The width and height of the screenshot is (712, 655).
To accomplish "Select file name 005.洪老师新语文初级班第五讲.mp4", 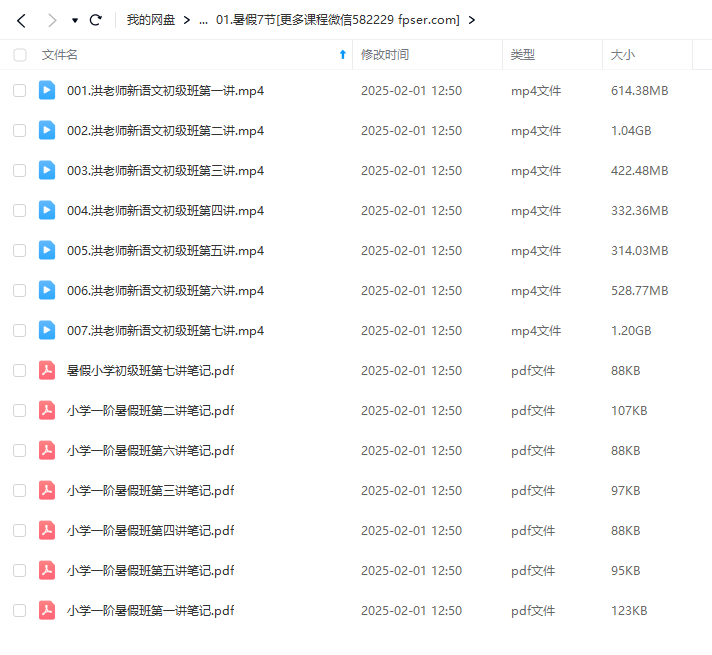I will (165, 251).
